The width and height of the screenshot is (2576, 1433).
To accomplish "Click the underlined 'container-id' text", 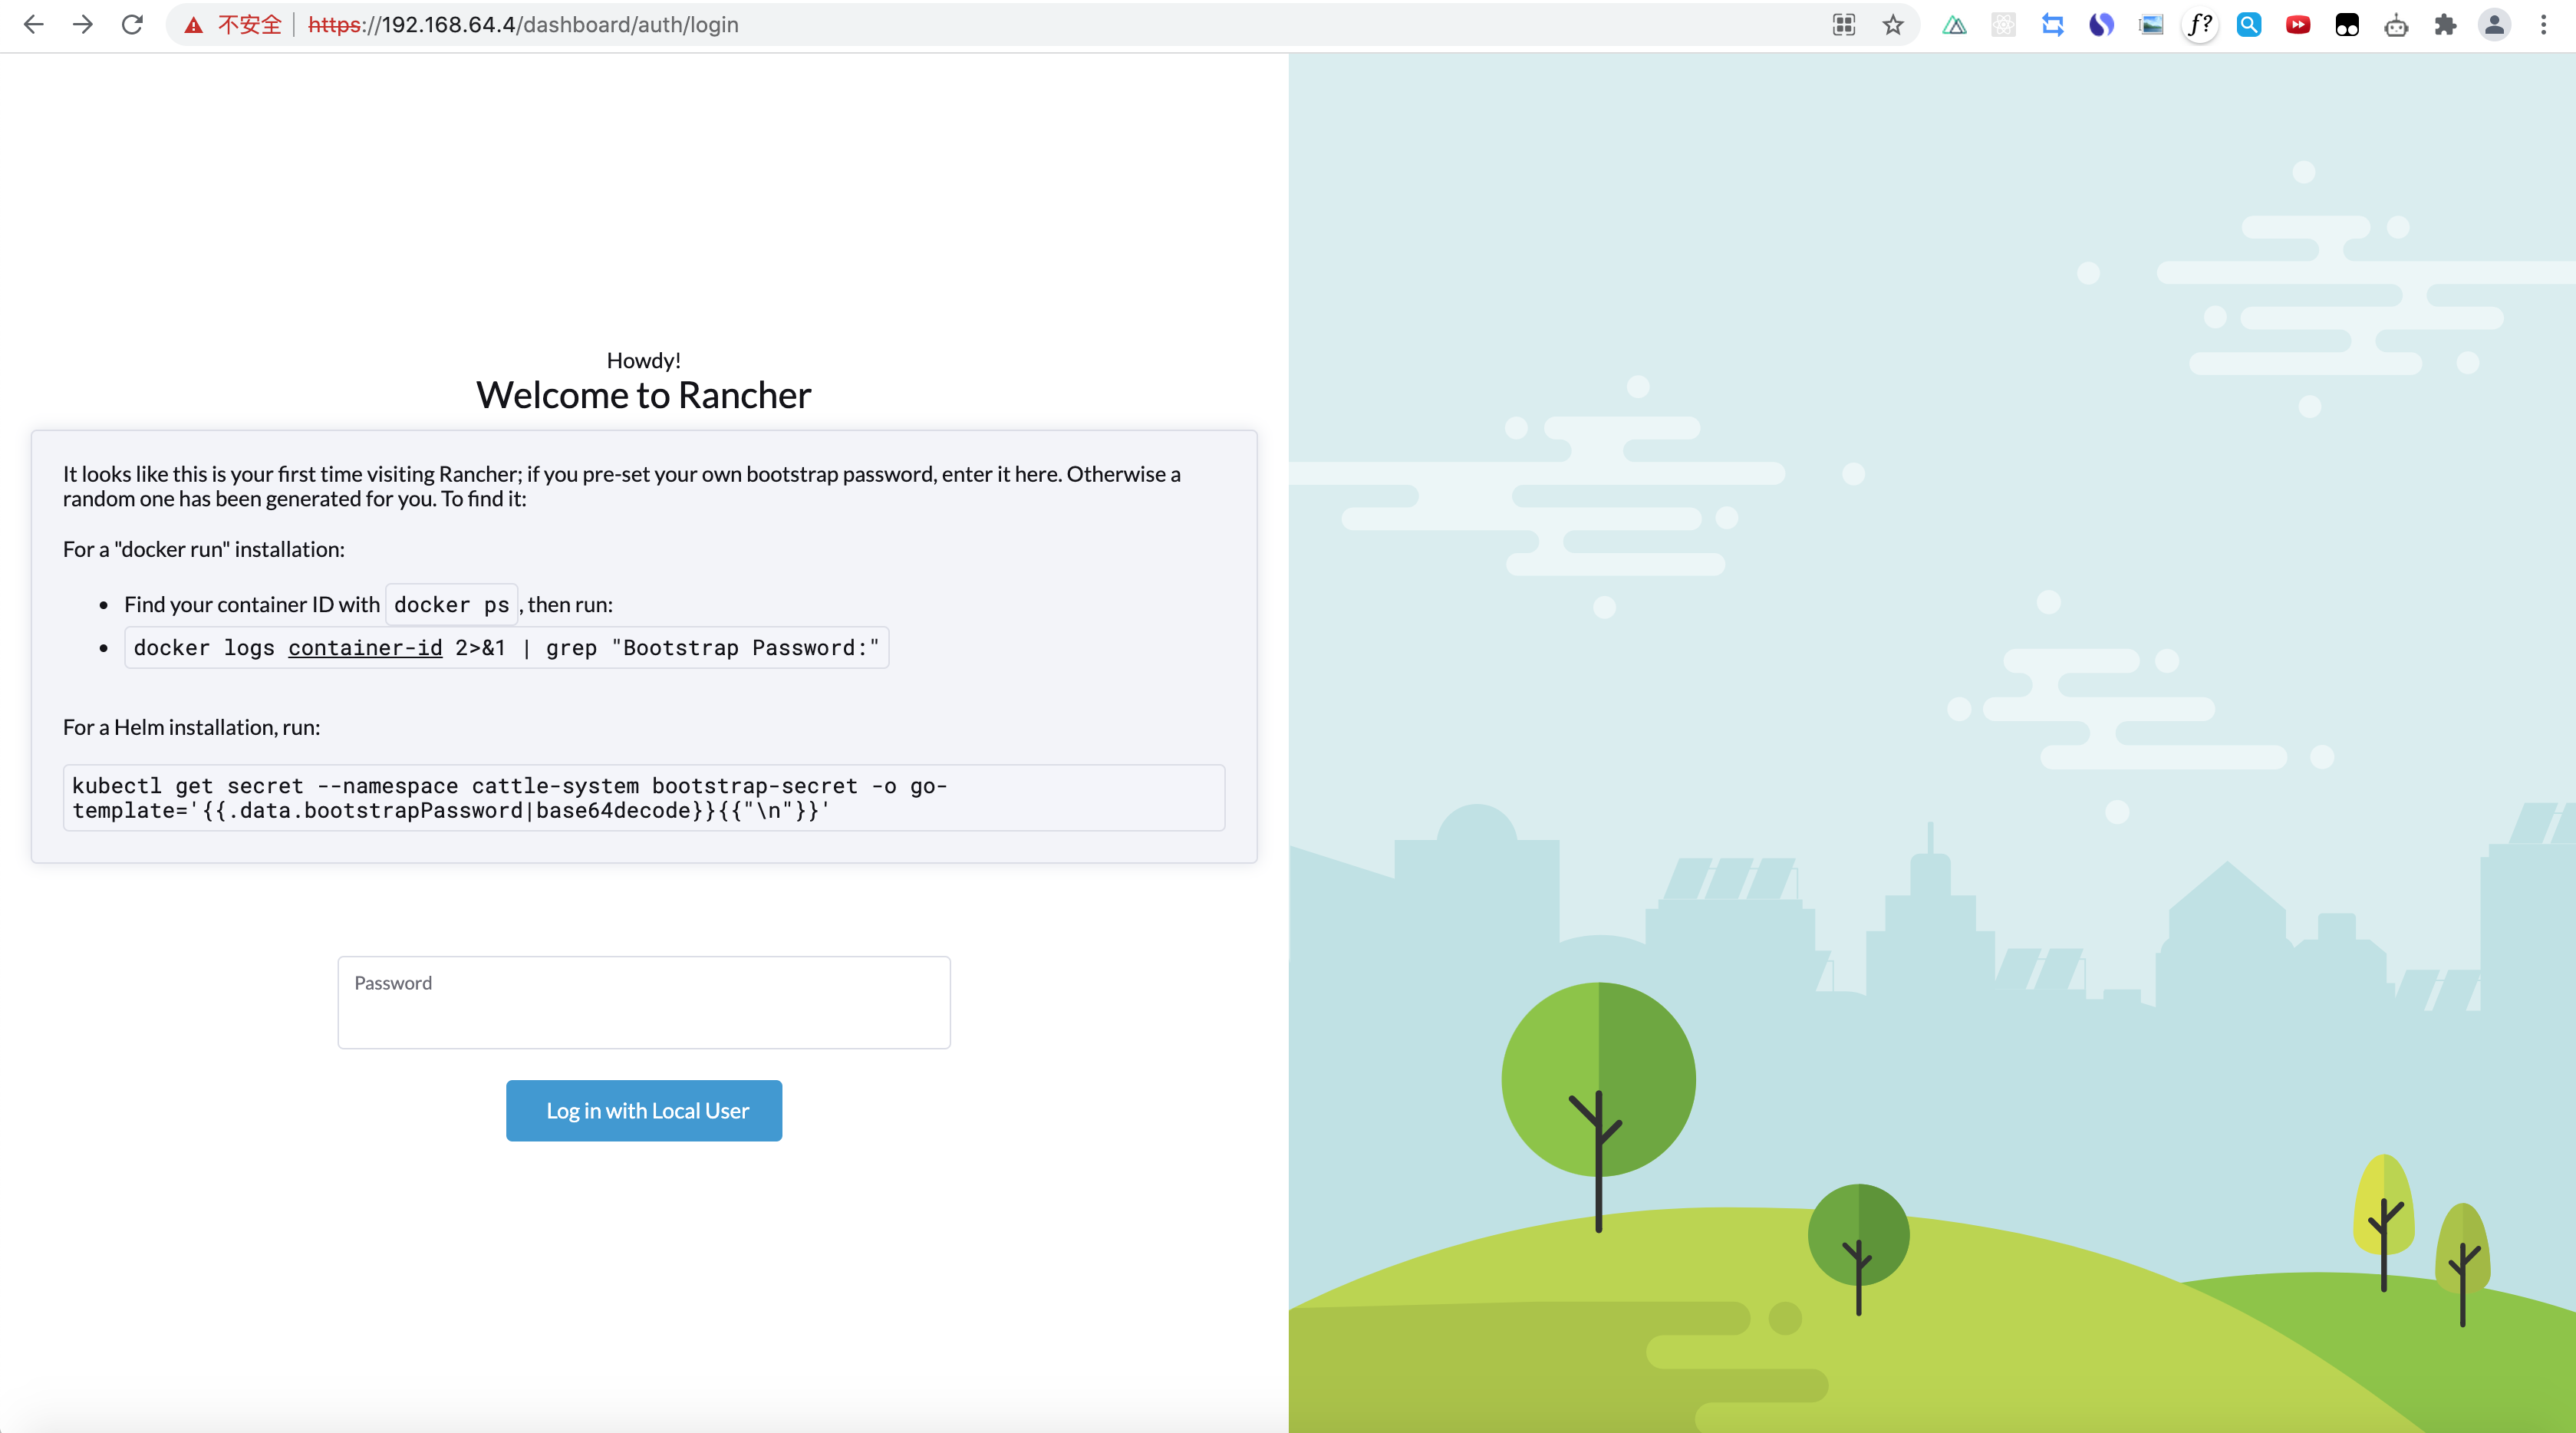I will [365, 648].
